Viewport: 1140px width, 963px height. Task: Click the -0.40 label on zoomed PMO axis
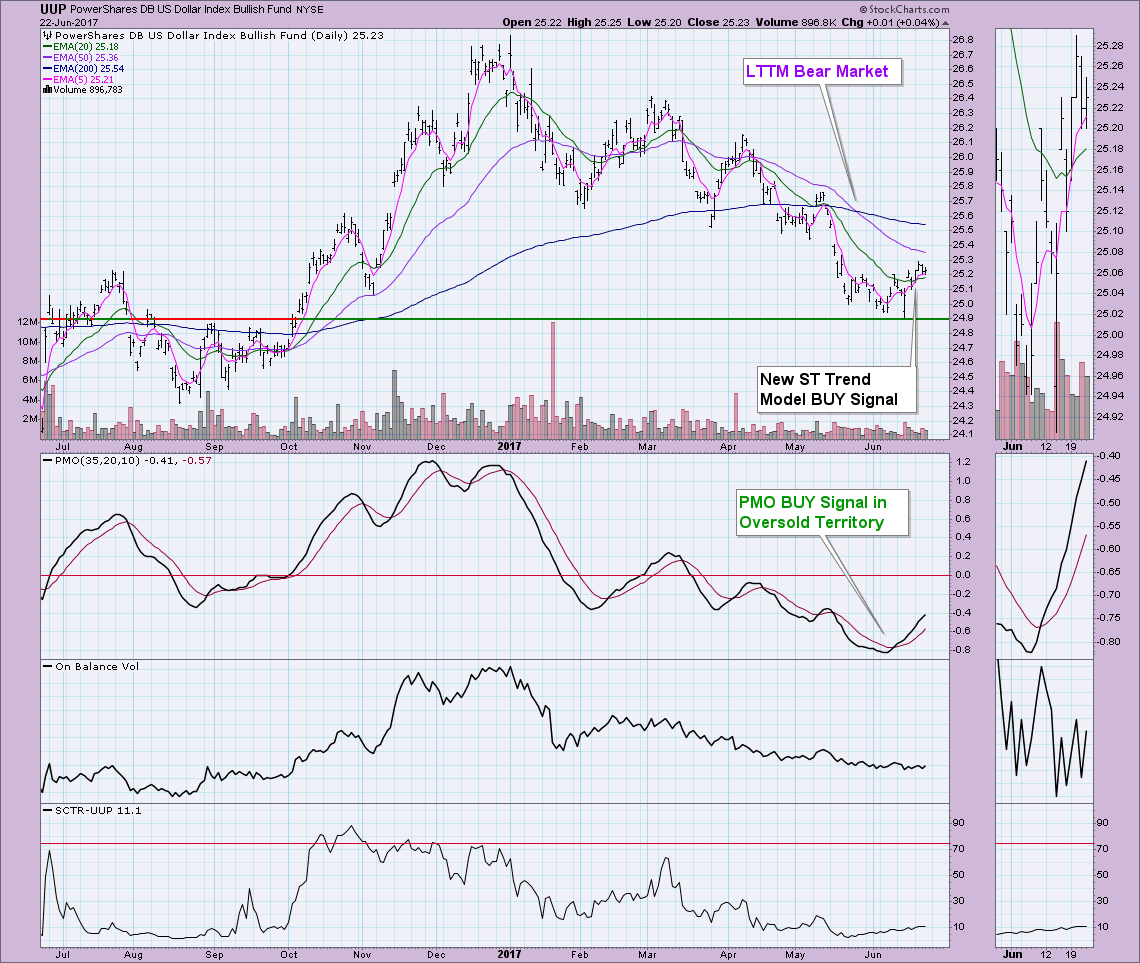click(x=1109, y=456)
